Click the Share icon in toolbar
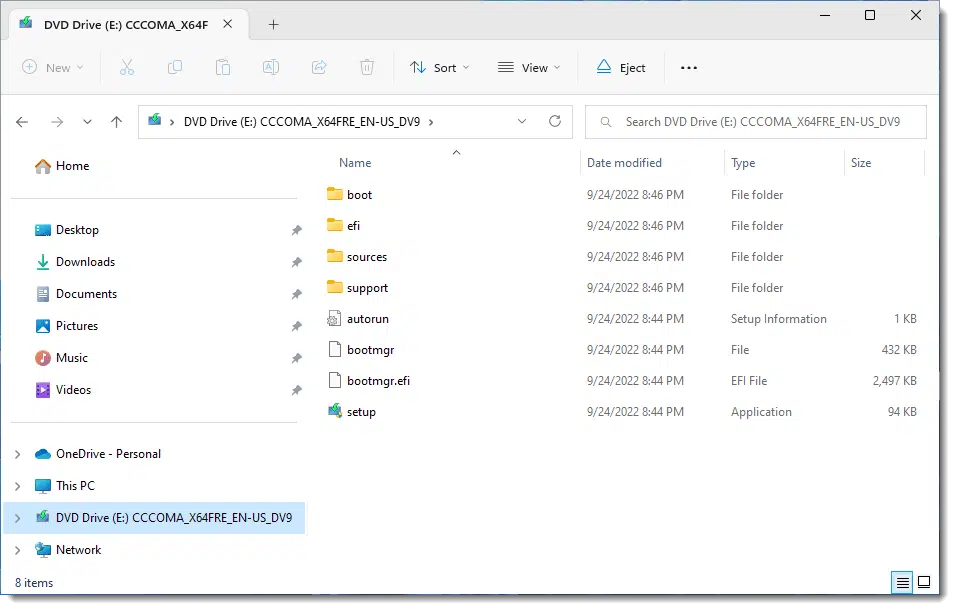 tap(319, 68)
